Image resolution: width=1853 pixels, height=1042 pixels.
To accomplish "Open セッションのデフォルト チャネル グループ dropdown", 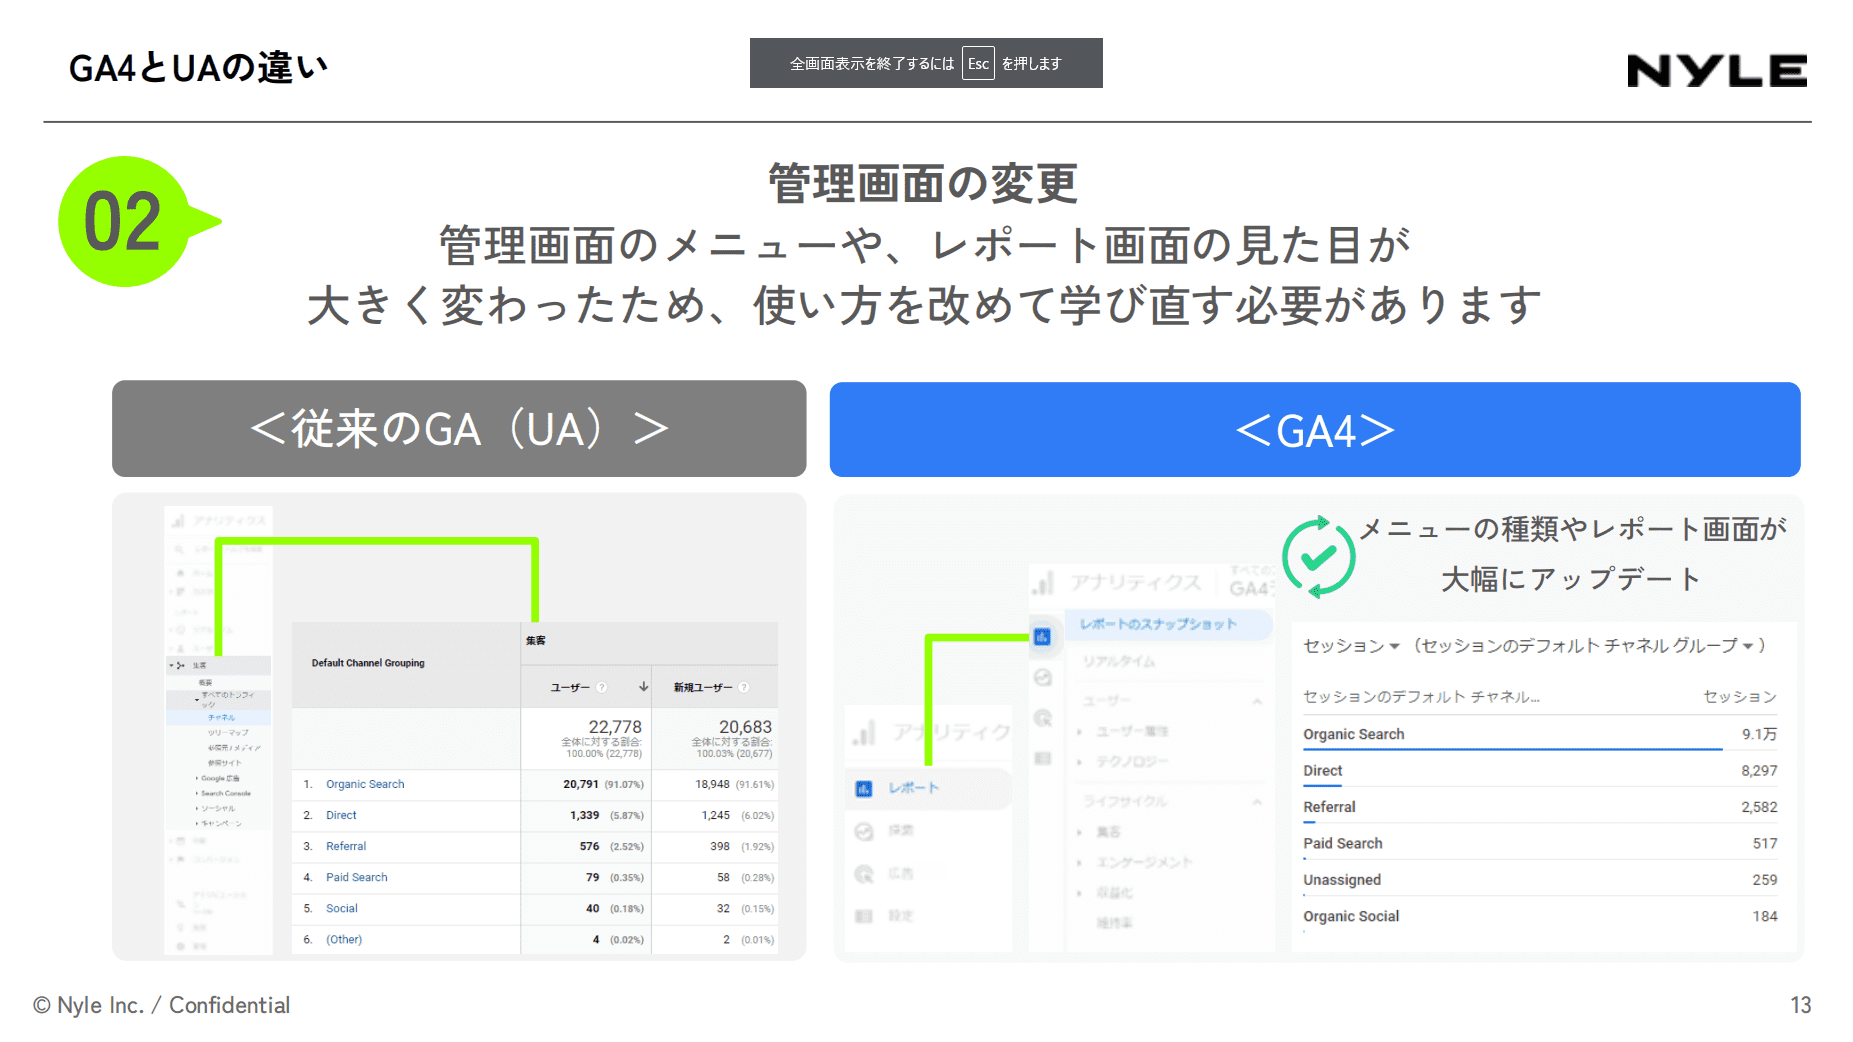I will click(x=1588, y=646).
